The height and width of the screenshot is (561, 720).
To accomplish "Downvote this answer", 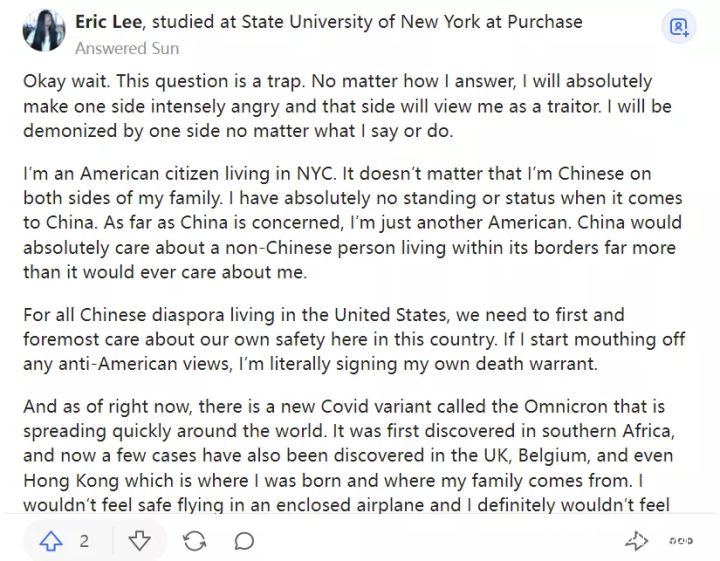I will tap(140, 541).
